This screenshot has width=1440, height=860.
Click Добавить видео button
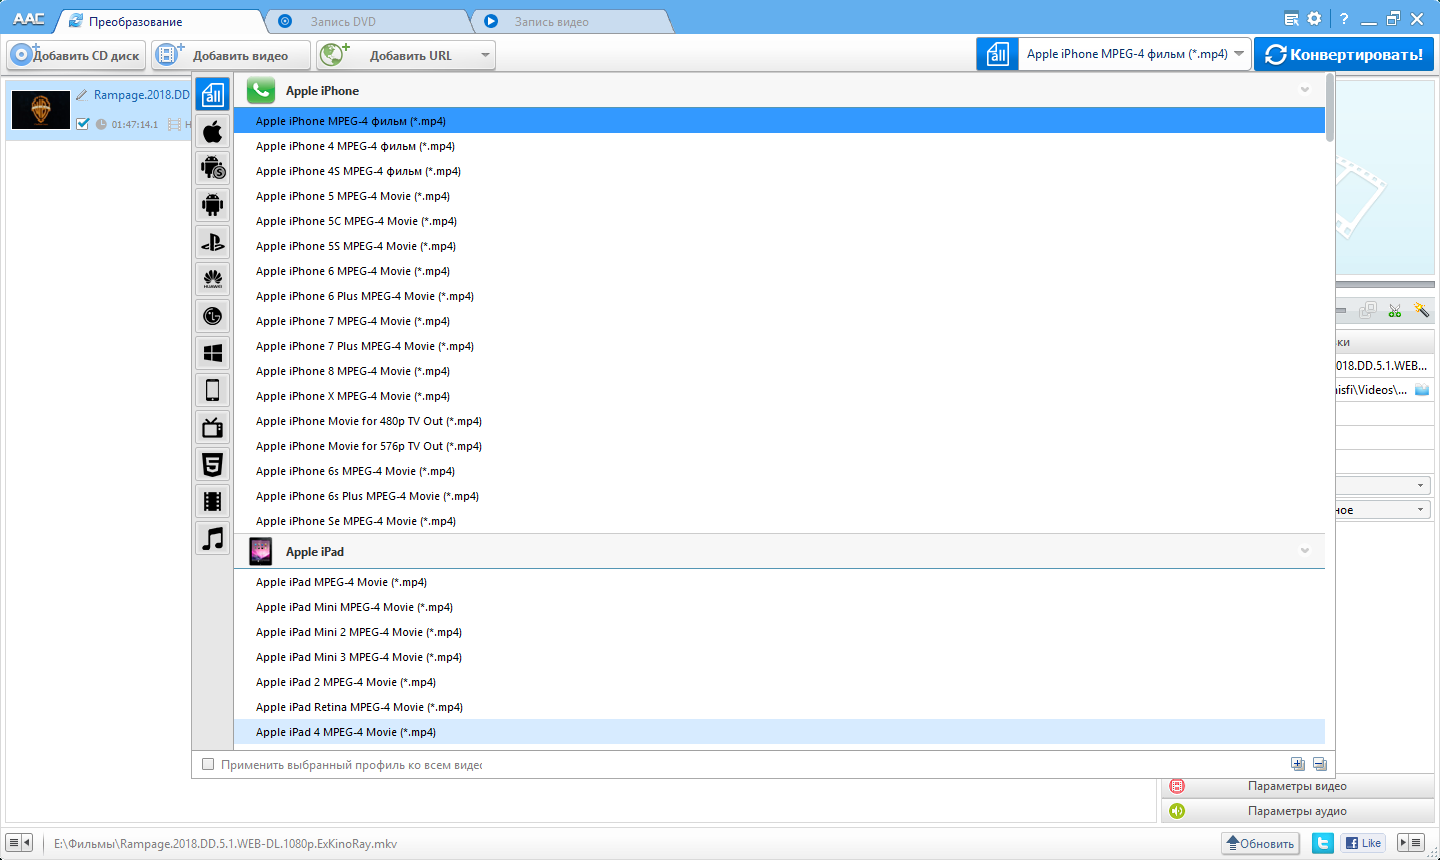coord(231,55)
